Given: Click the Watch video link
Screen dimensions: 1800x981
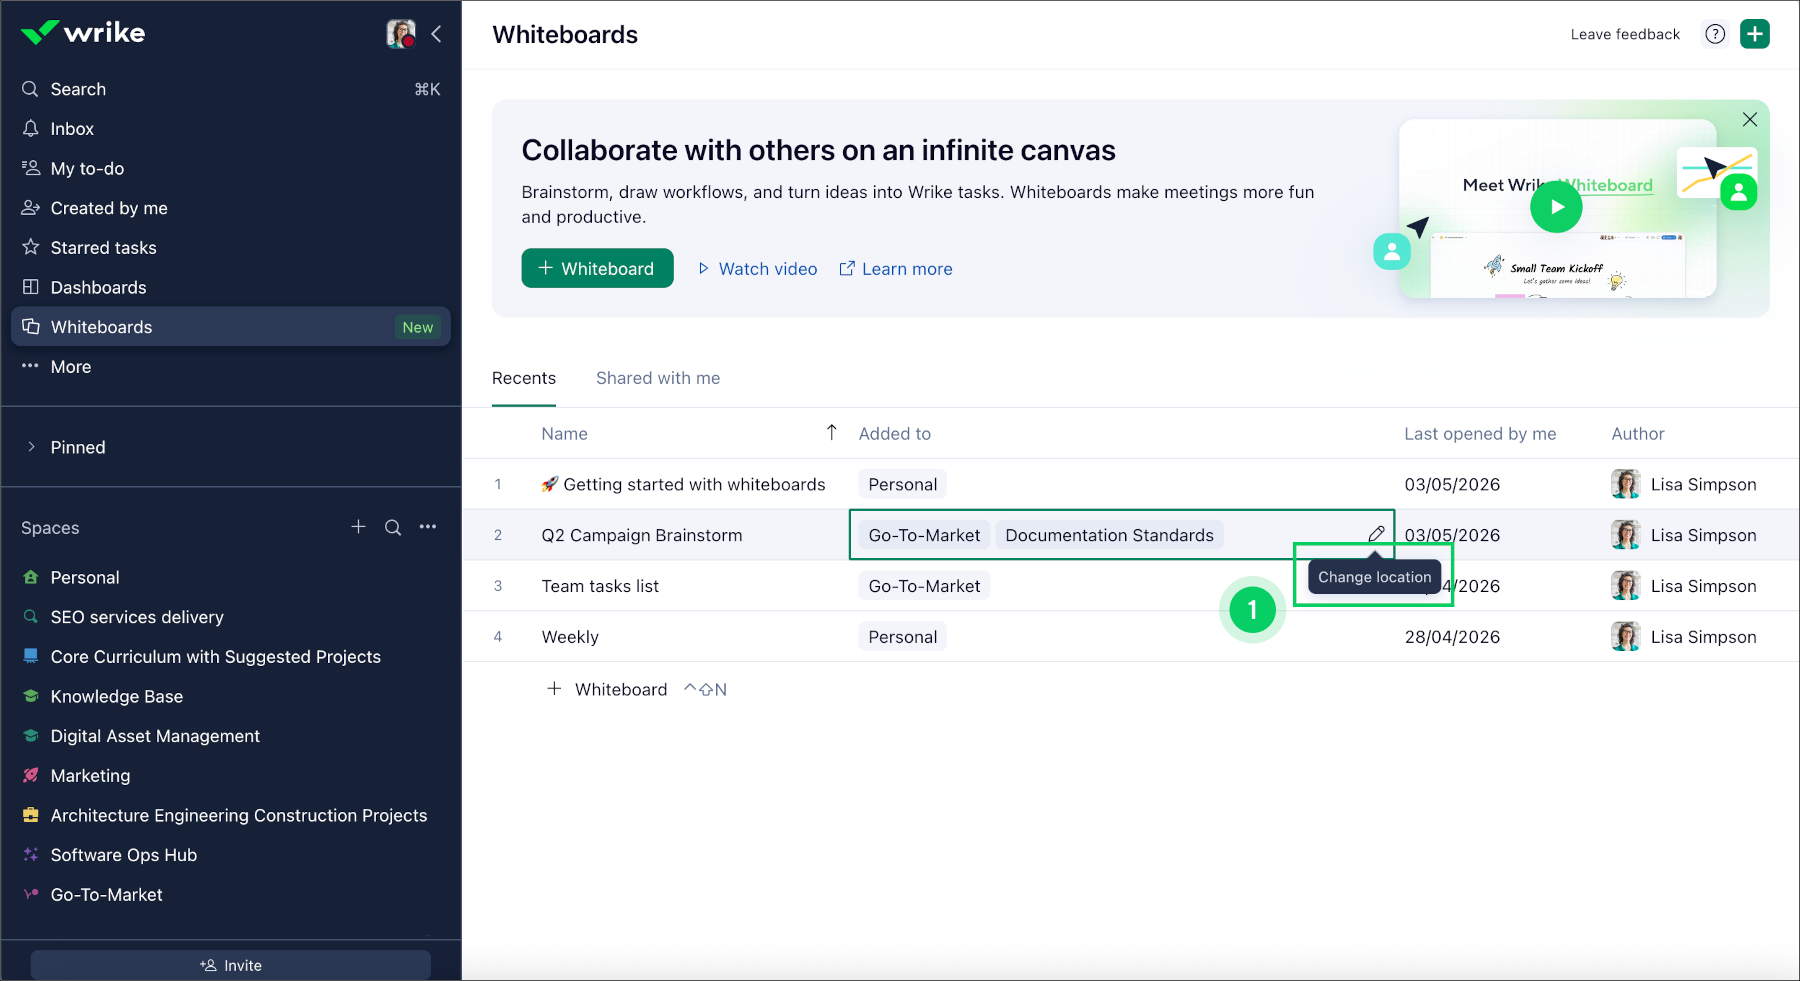Looking at the screenshot, I should [x=757, y=269].
